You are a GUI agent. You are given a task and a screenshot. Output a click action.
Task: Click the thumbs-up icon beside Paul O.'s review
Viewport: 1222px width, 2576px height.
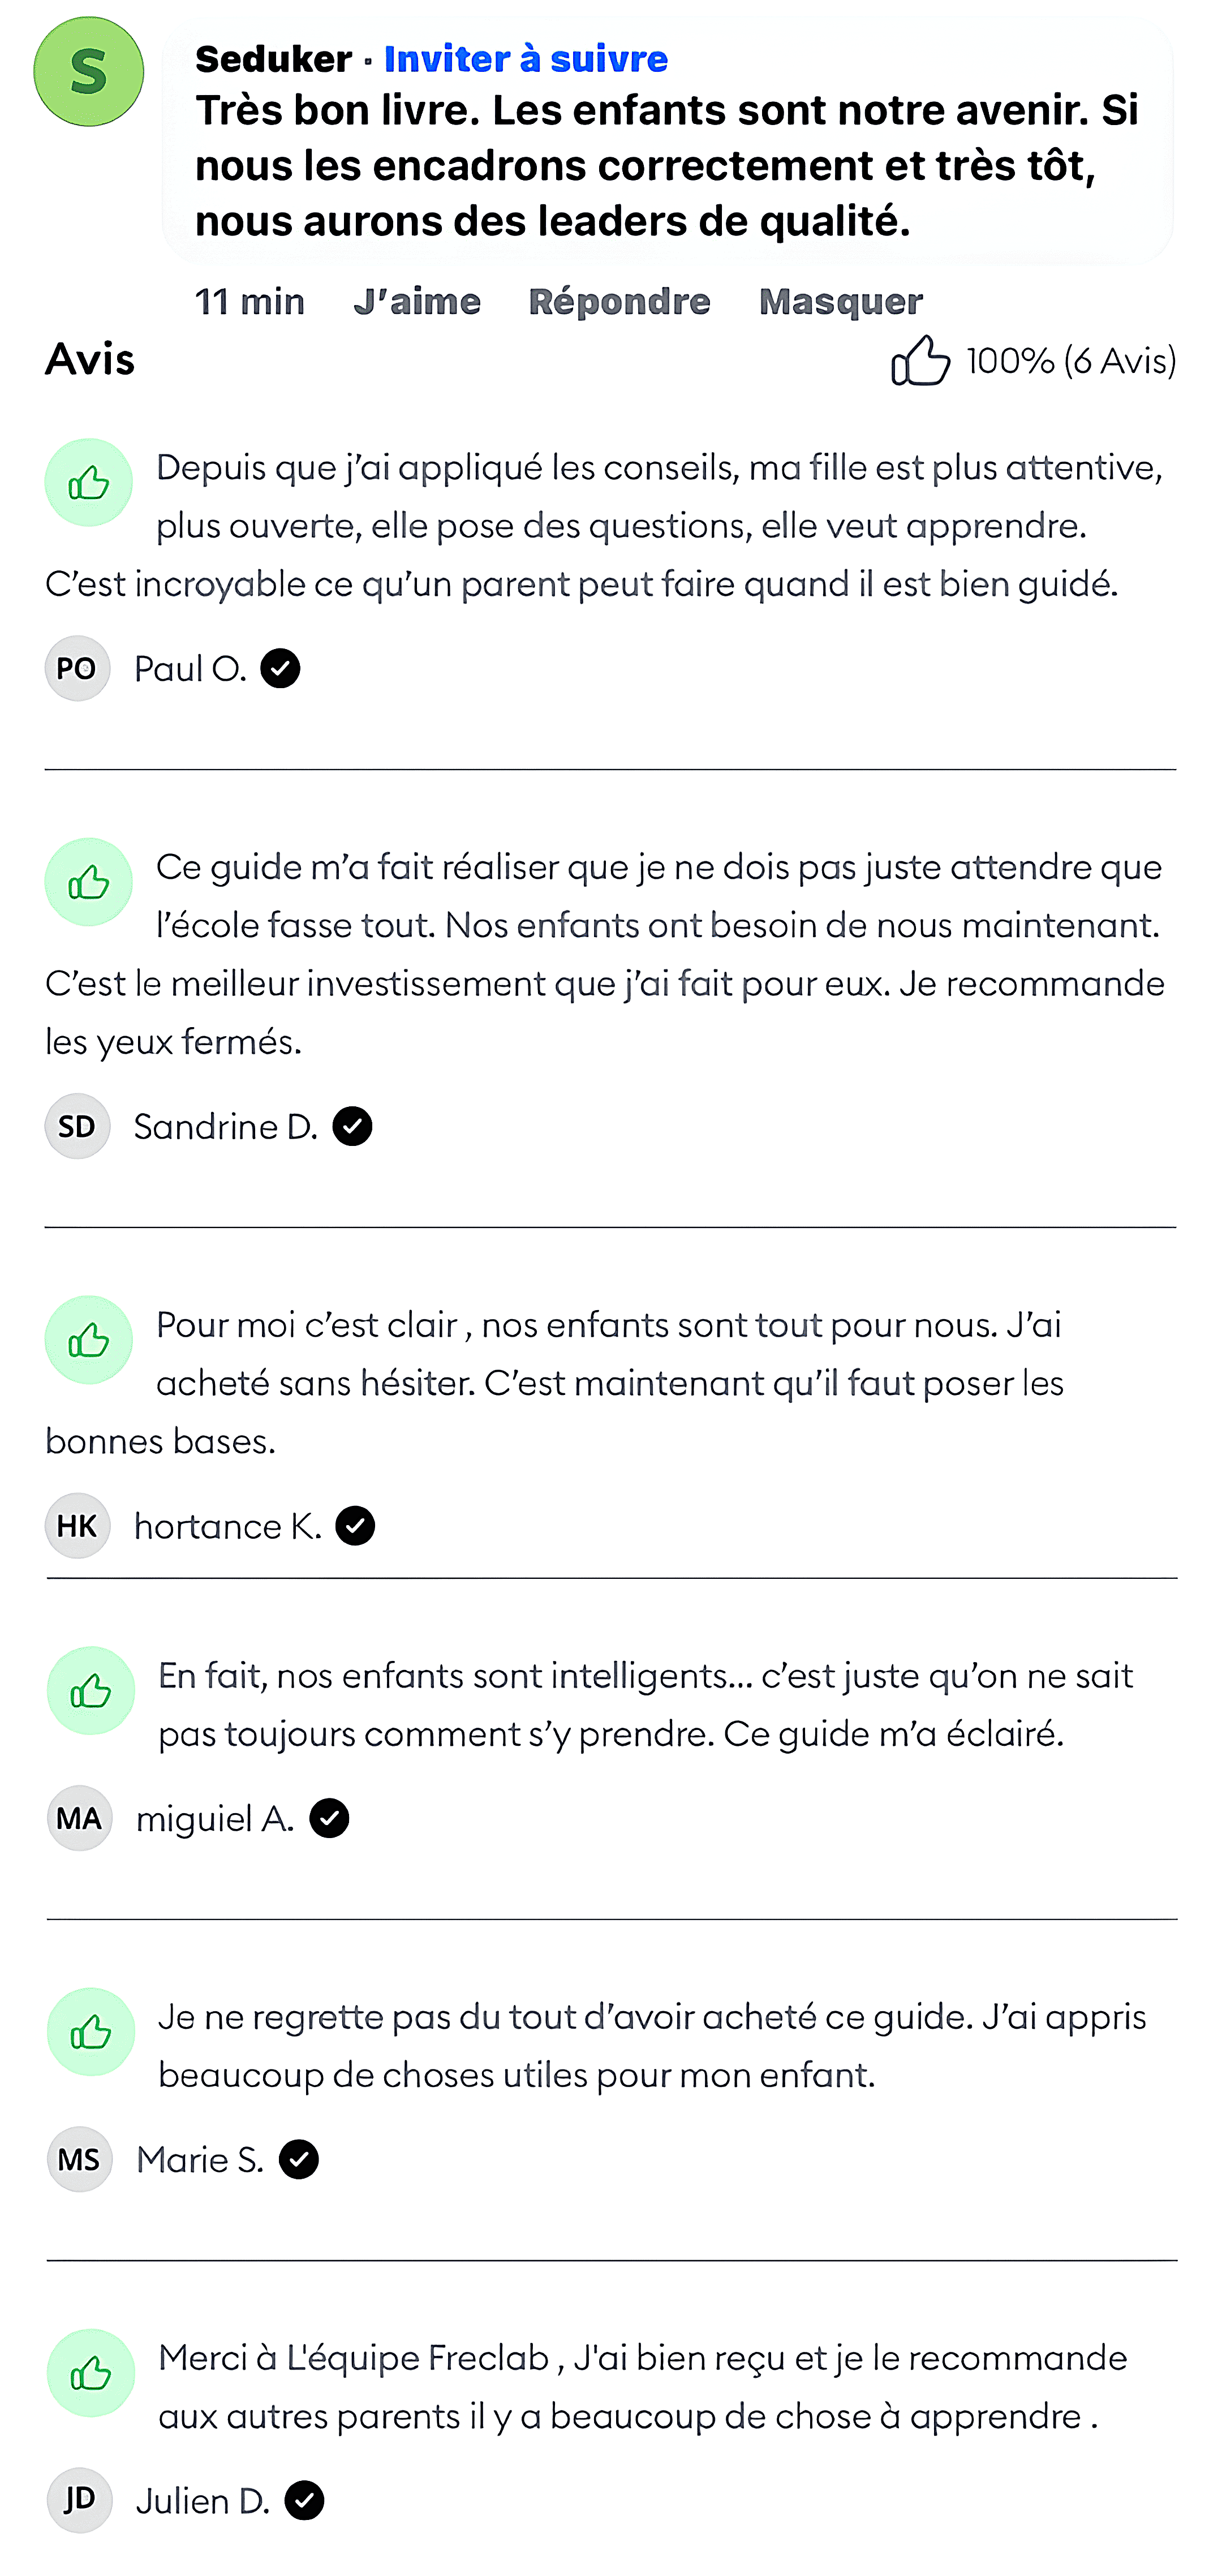pyautogui.click(x=89, y=482)
